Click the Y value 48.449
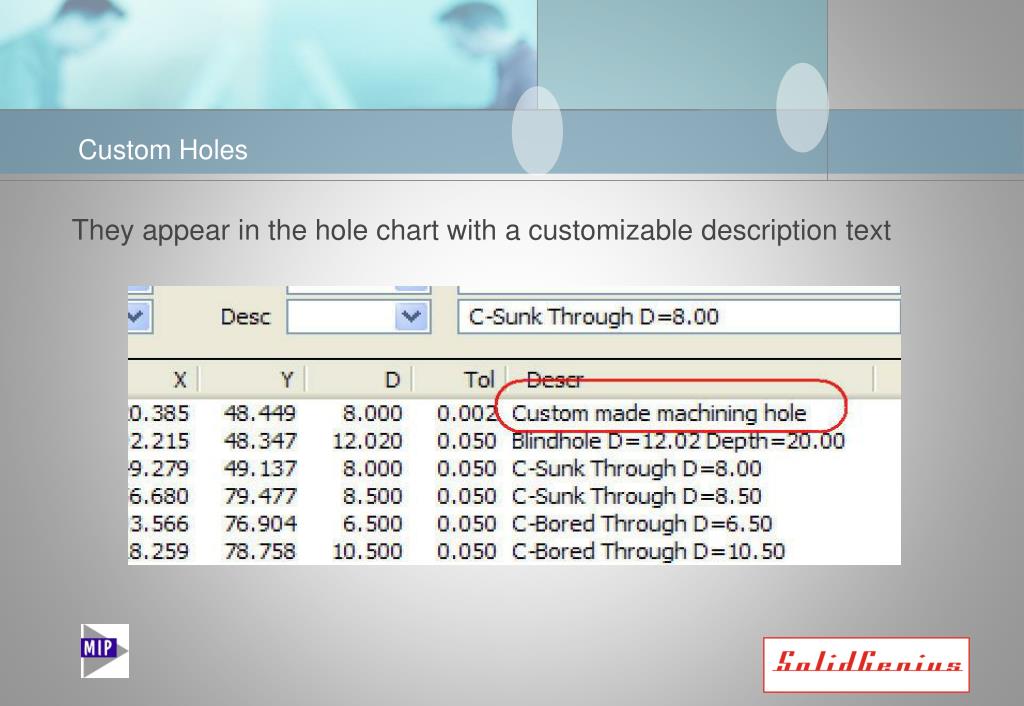The width and height of the screenshot is (1024, 706). [260, 413]
